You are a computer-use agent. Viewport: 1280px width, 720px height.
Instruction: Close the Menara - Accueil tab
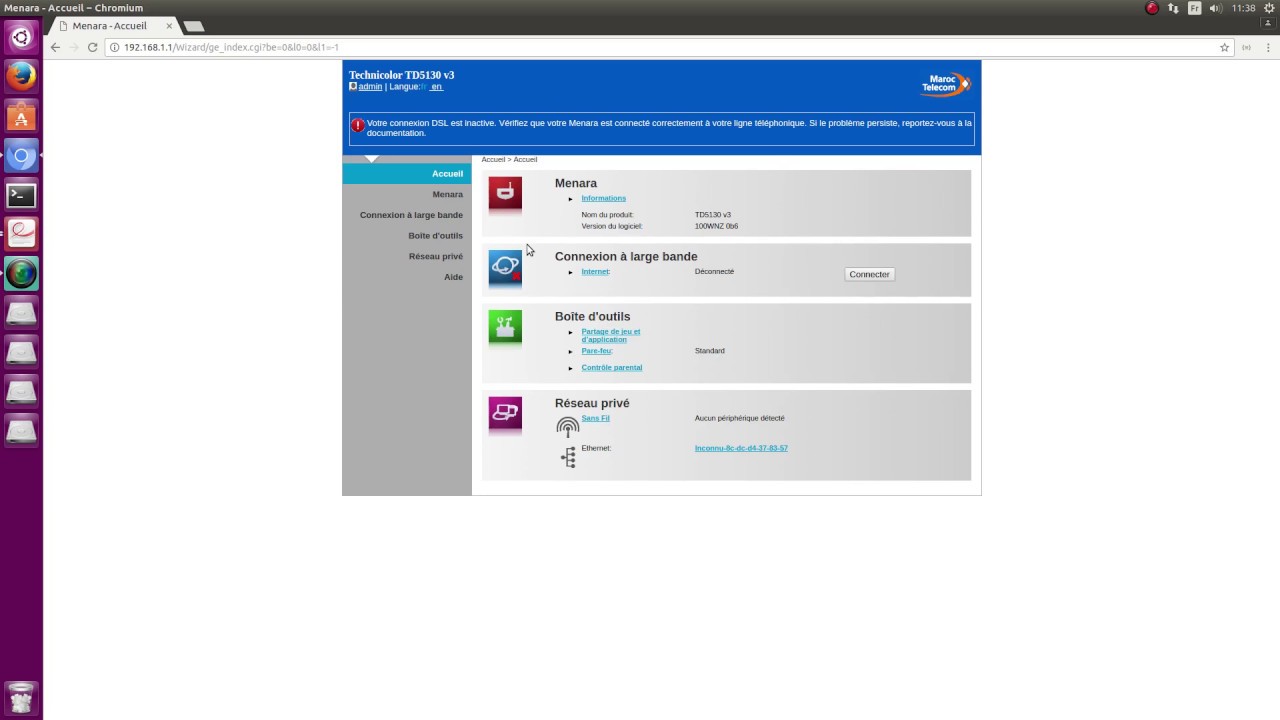[169, 26]
